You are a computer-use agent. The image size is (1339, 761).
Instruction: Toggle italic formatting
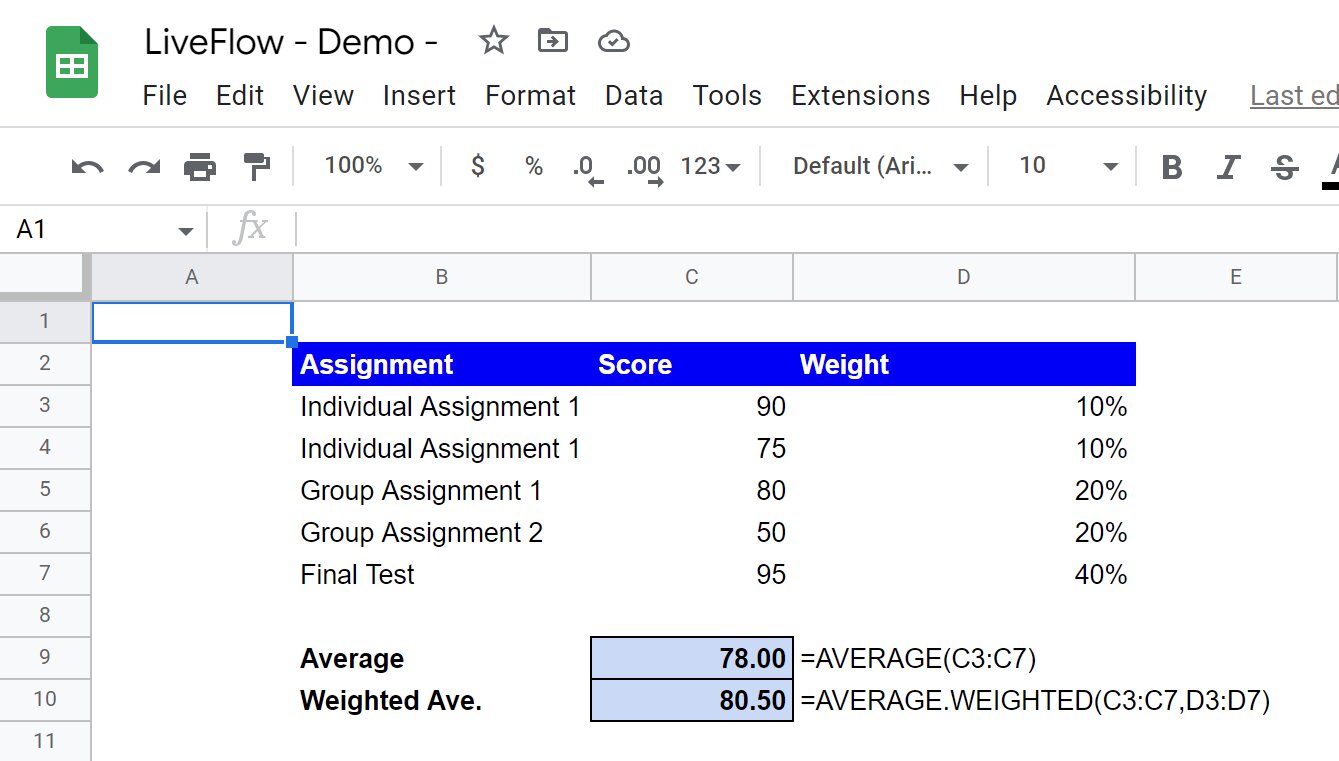[x=1228, y=167]
